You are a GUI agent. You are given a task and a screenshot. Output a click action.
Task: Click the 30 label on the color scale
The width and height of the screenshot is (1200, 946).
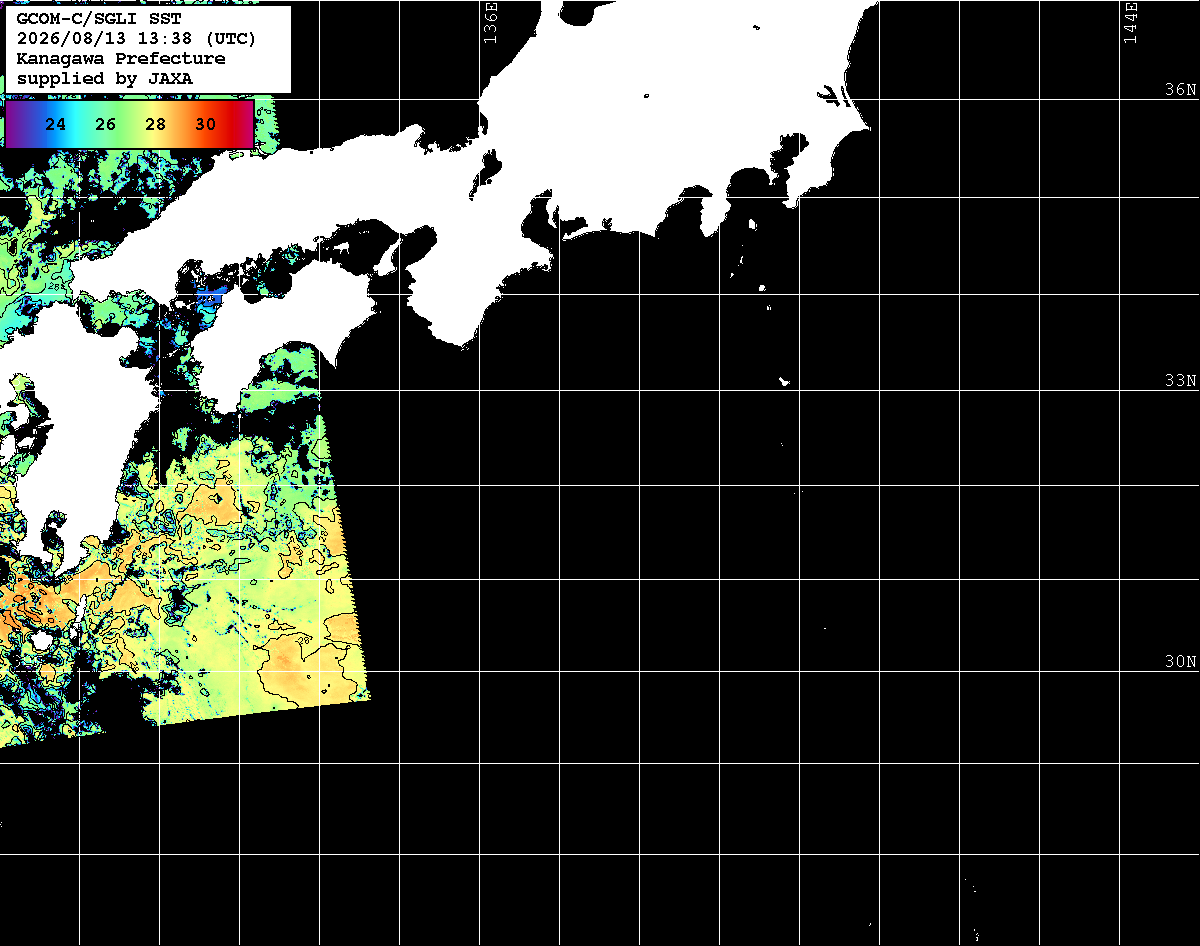(206, 125)
